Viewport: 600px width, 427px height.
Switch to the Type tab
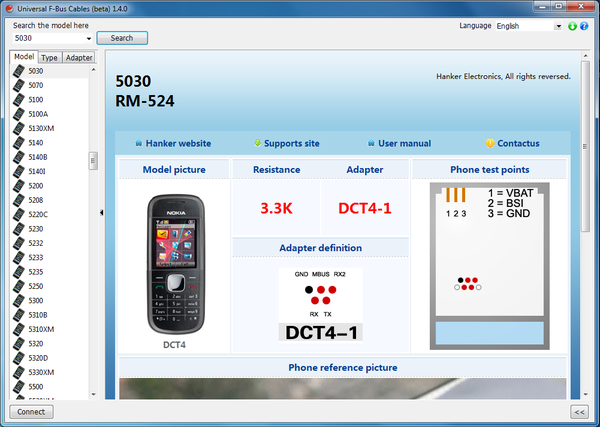pyautogui.click(x=49, y=58)
